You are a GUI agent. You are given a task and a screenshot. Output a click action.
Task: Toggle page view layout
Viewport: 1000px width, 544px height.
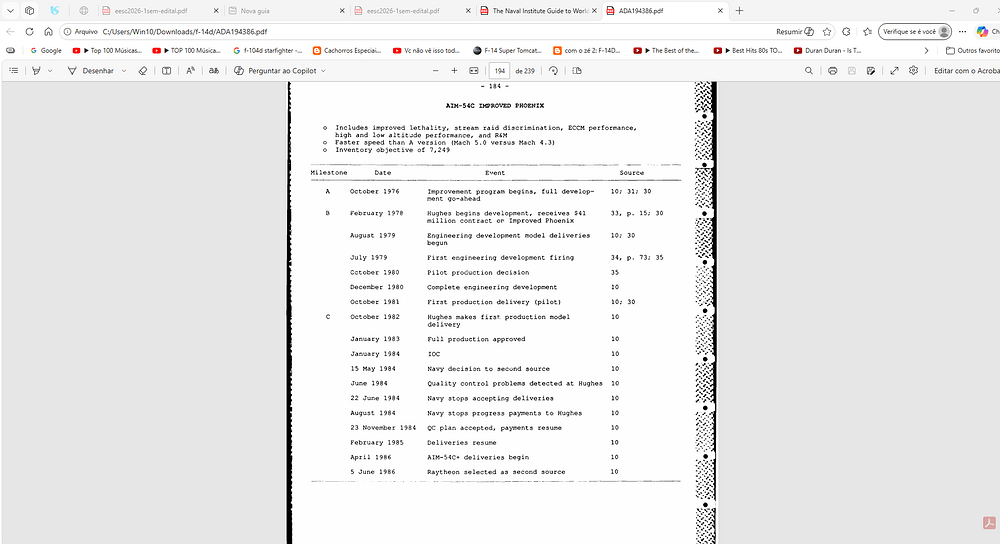coord(576,71)
